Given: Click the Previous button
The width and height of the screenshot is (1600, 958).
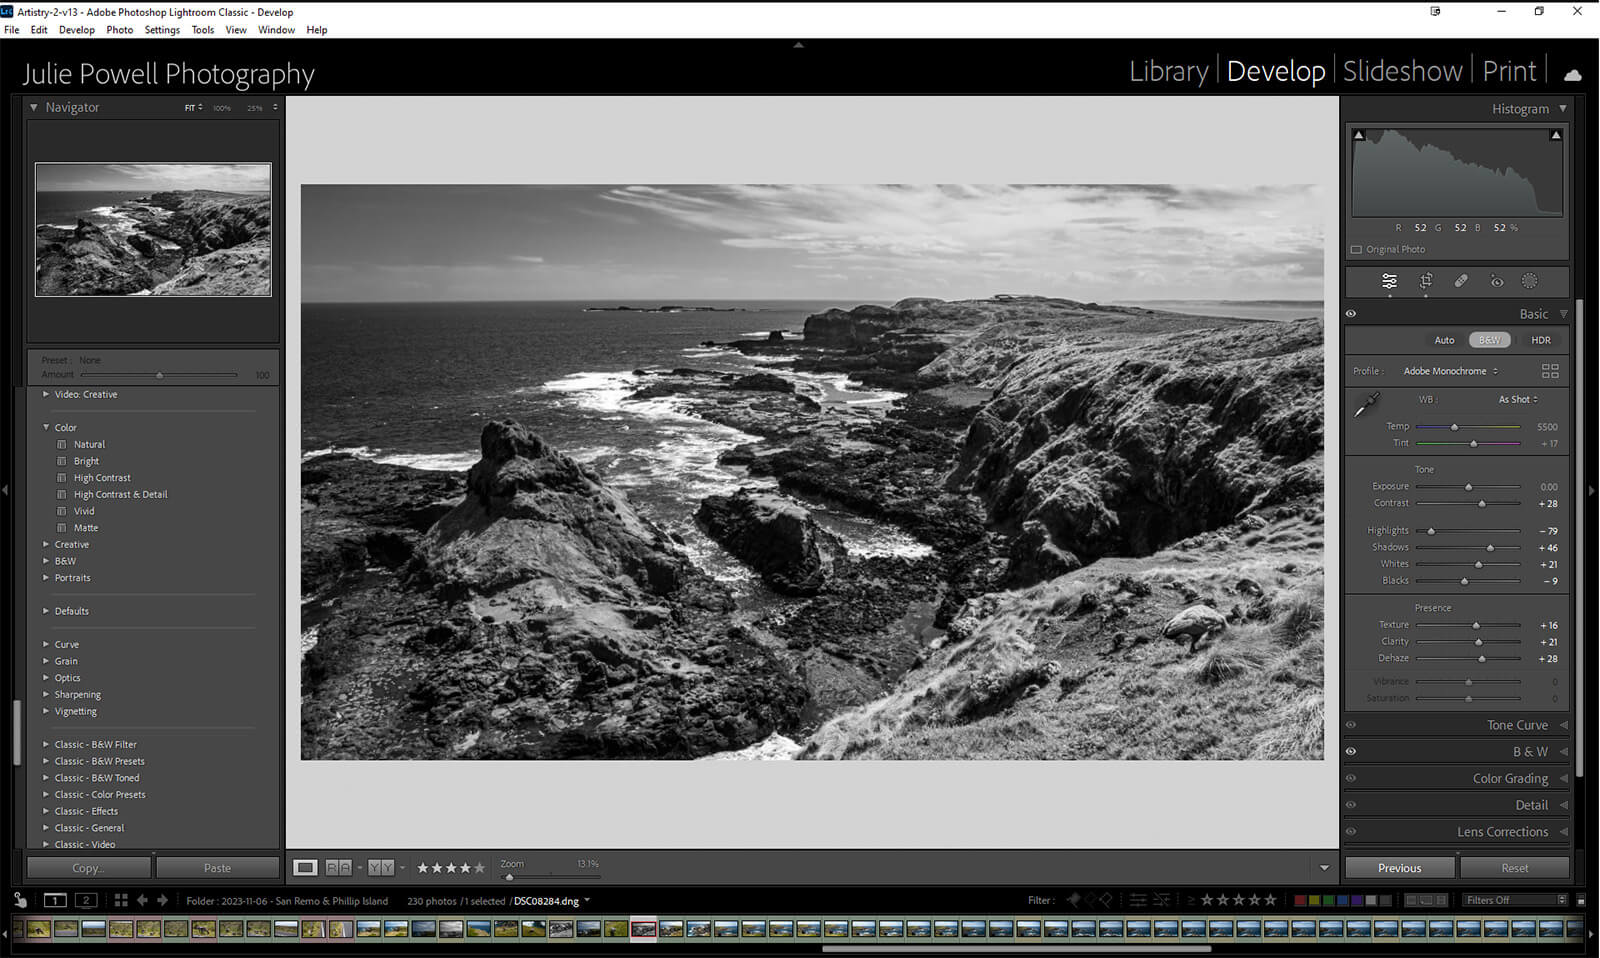Looking at the screenshot, I should tap(1399, 868).
